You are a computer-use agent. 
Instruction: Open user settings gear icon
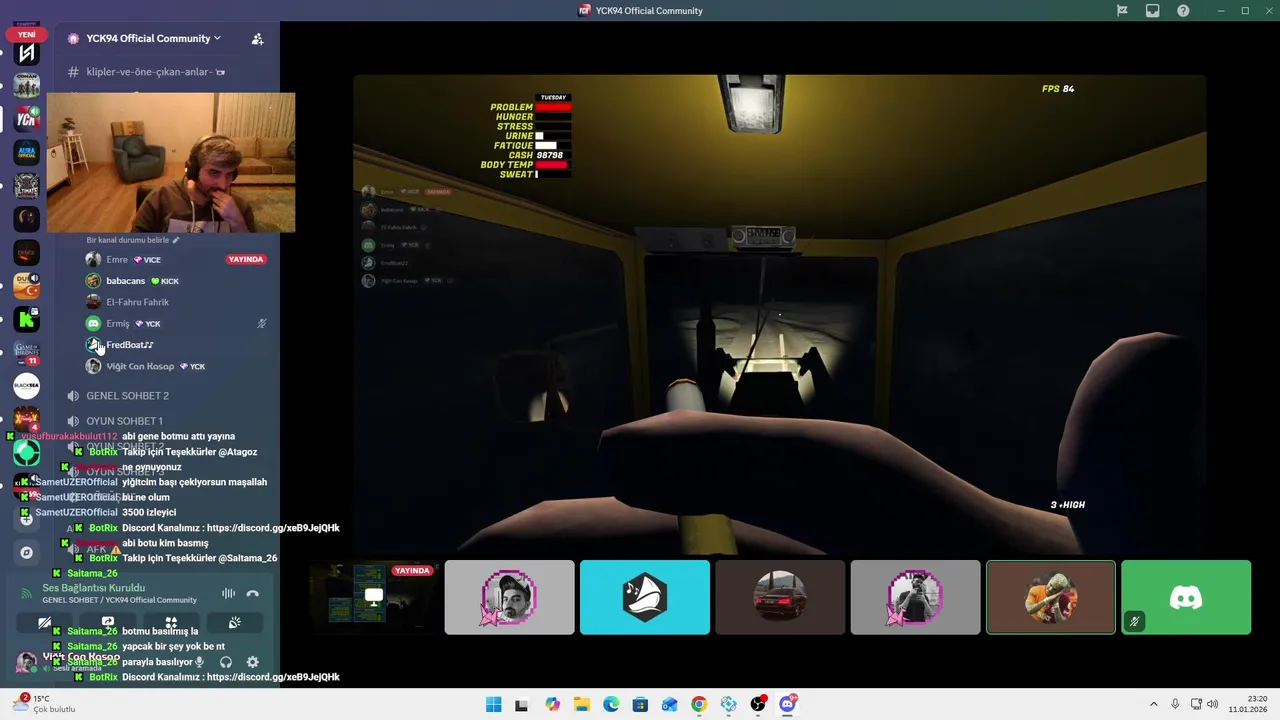(253, 662)
